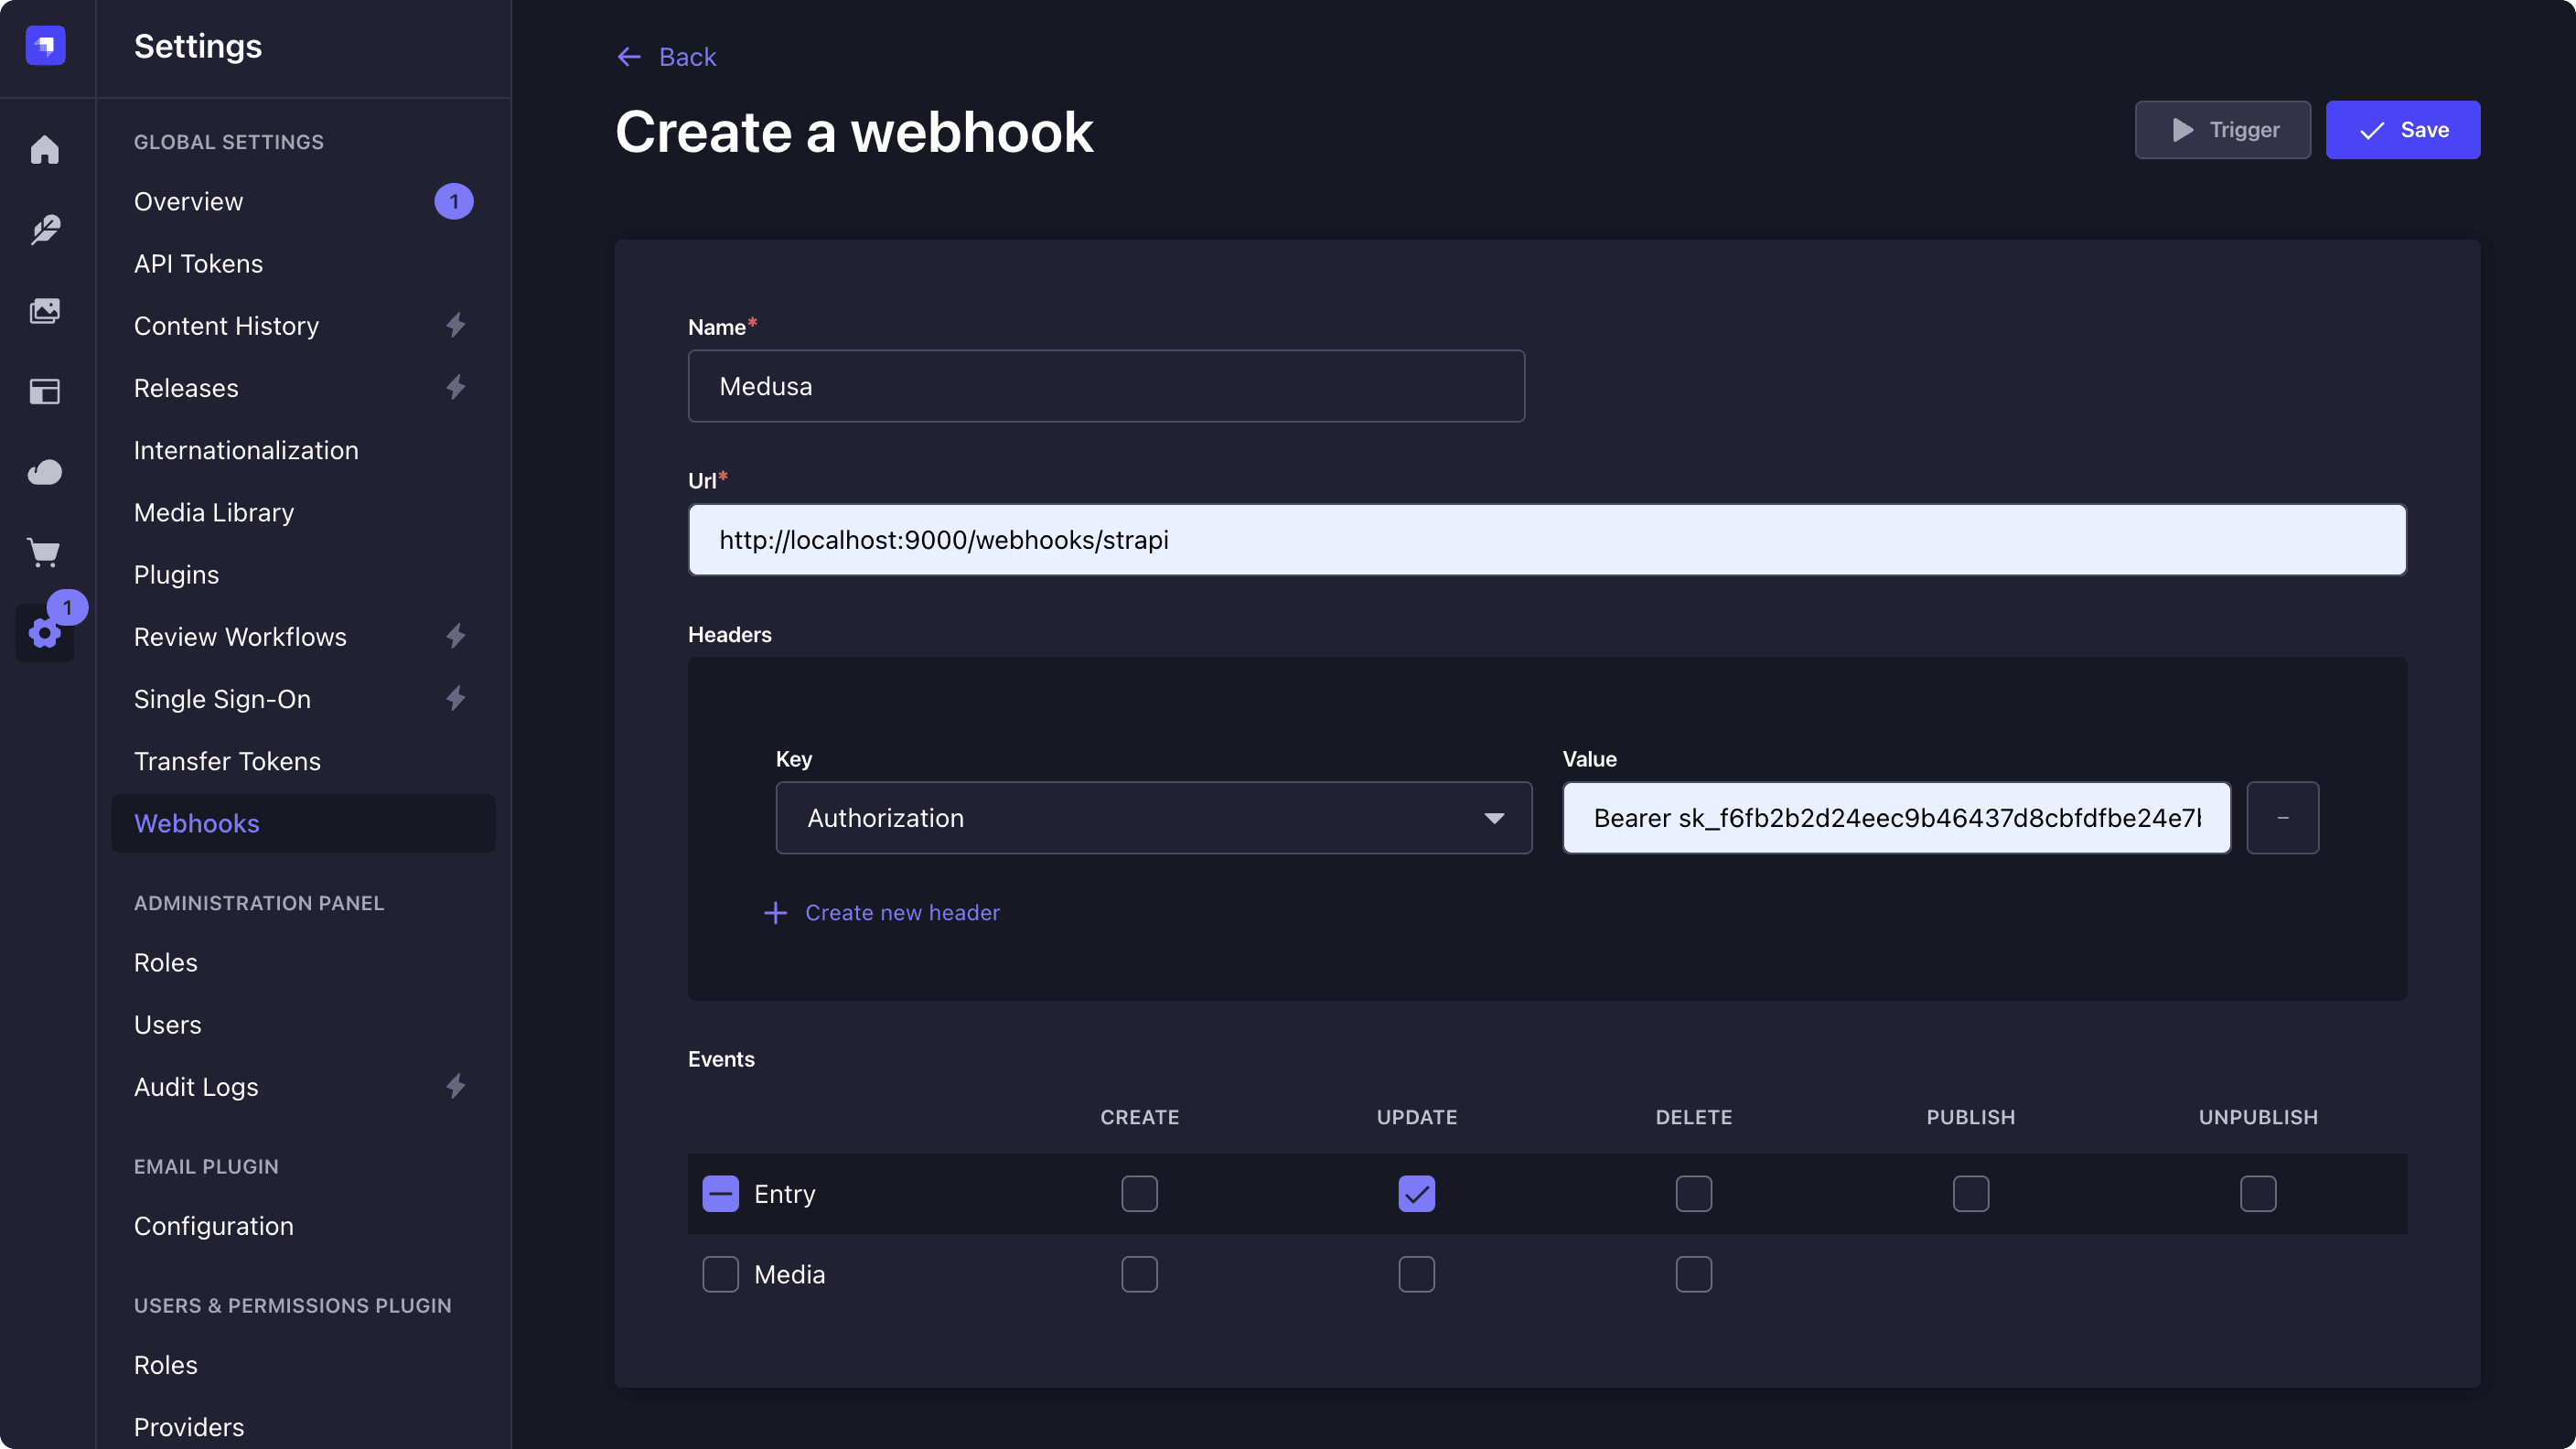Open the Strapi Cloud icon
Viewport: 2576px width, 1449px height.
(45, 472)
